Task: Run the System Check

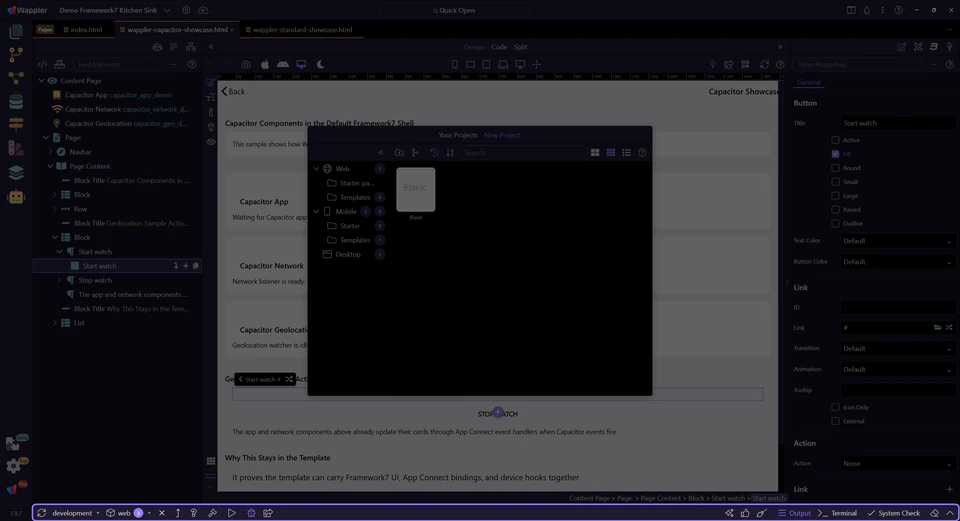Action: tap(893, 513)
